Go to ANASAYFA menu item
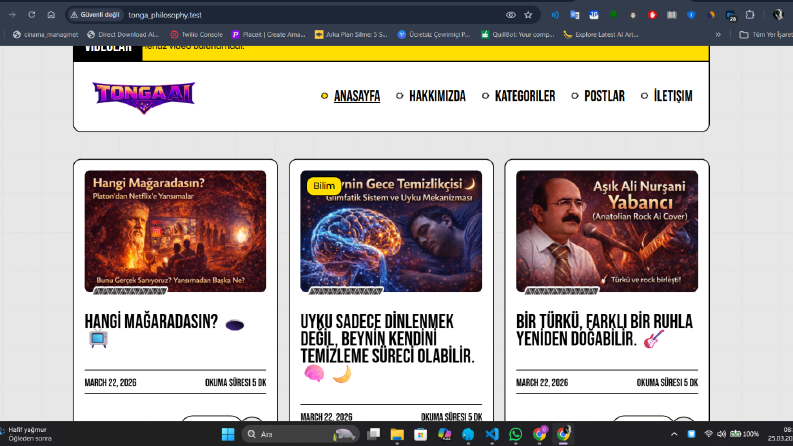Screen dimensions: 793x446 (357, 96)
